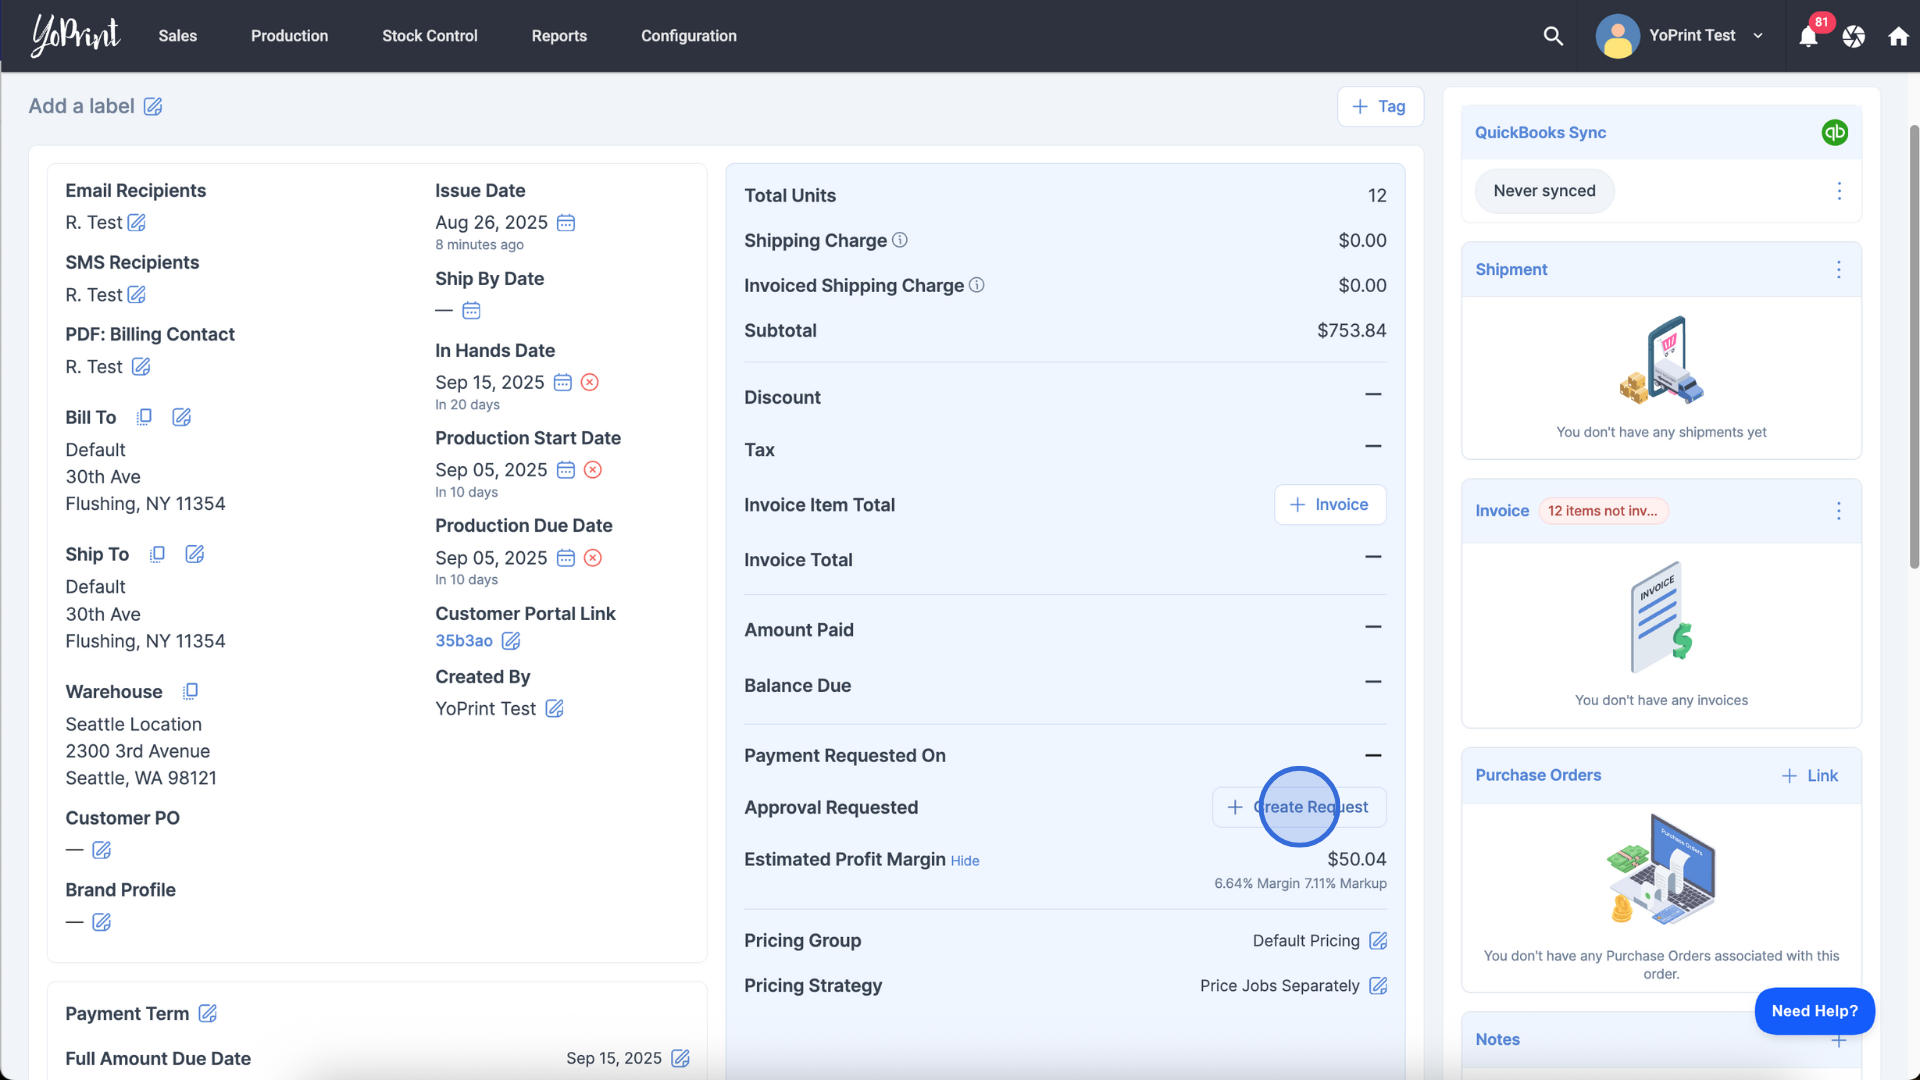The width and height of the screenshot is (1920, 1080).
Task: Hide the Estimated Profit Margin
Action: [964, 861]
